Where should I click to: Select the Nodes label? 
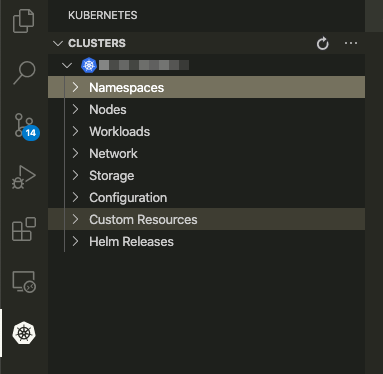[x=108, y=110]
